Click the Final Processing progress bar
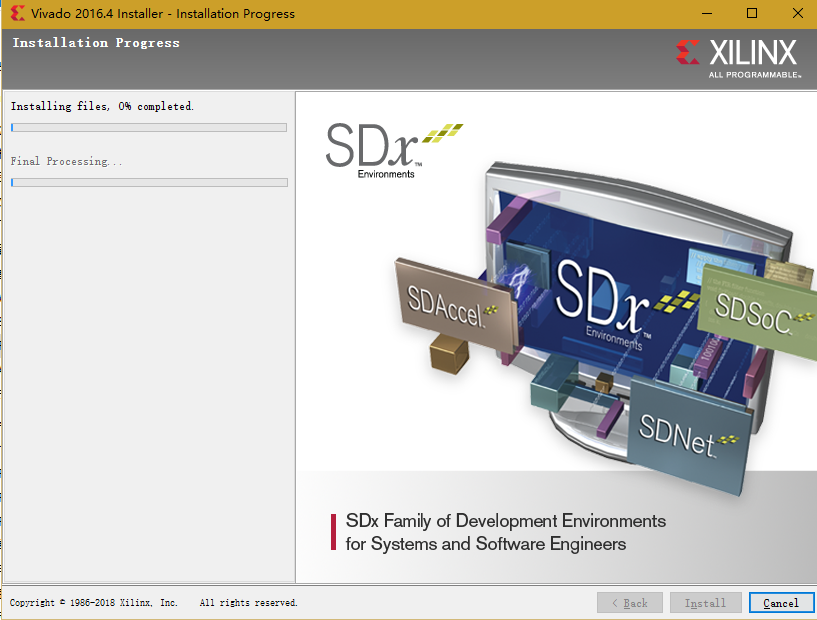The height and width of the screenshot is (620, 817). pyautogui.click(x=149, y=182)
